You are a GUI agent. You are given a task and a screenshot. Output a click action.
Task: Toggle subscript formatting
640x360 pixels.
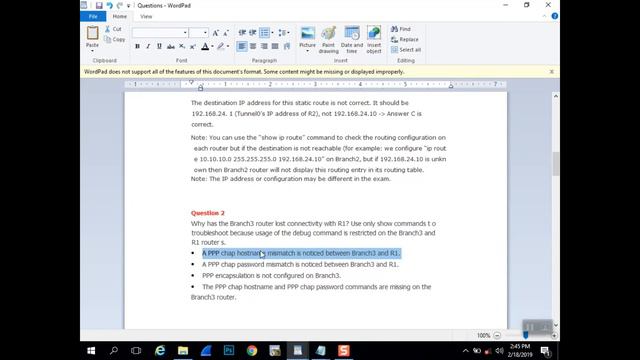(x=182, y=47)
